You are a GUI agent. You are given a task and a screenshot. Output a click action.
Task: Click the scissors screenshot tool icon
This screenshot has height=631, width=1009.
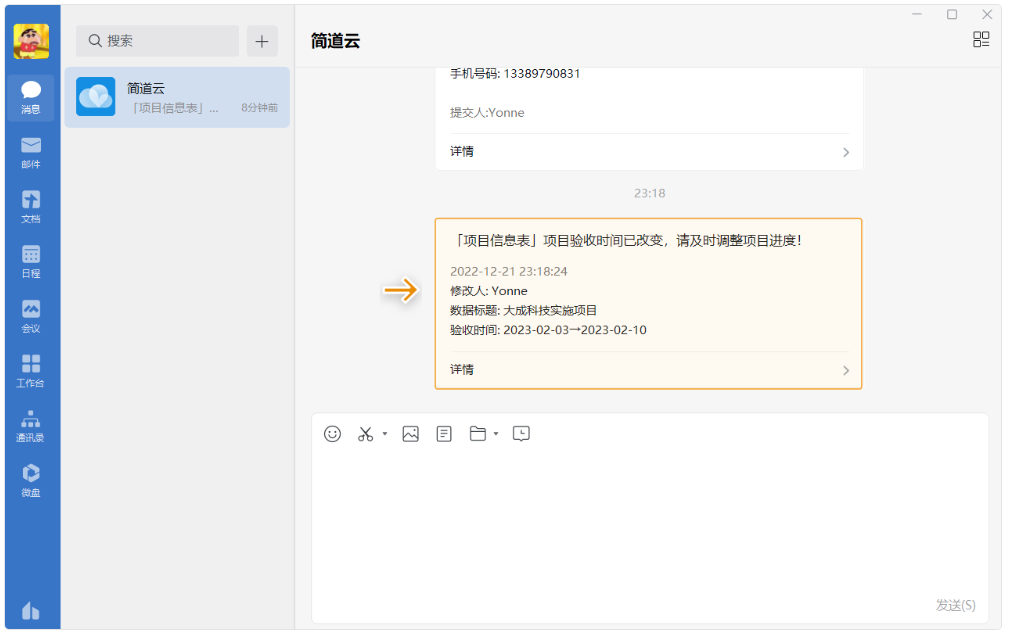(x=365, y=434)
